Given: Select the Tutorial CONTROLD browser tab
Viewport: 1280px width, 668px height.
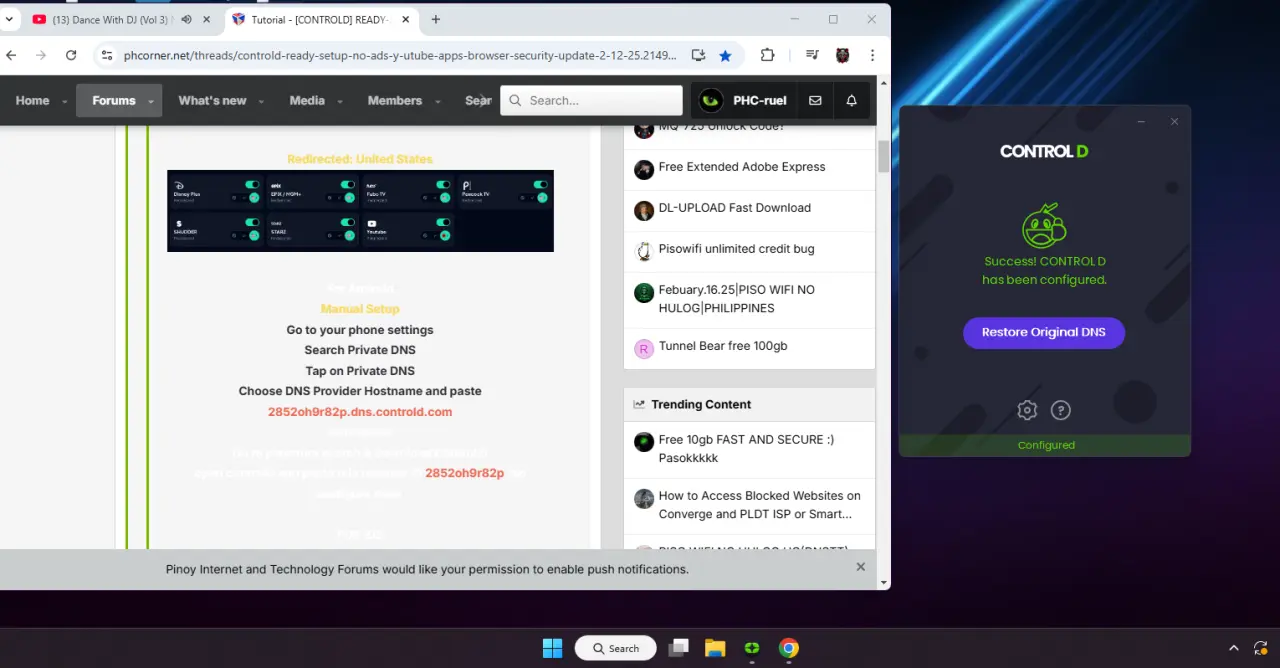Looking at the screenshot, I should tap(322, 20).
